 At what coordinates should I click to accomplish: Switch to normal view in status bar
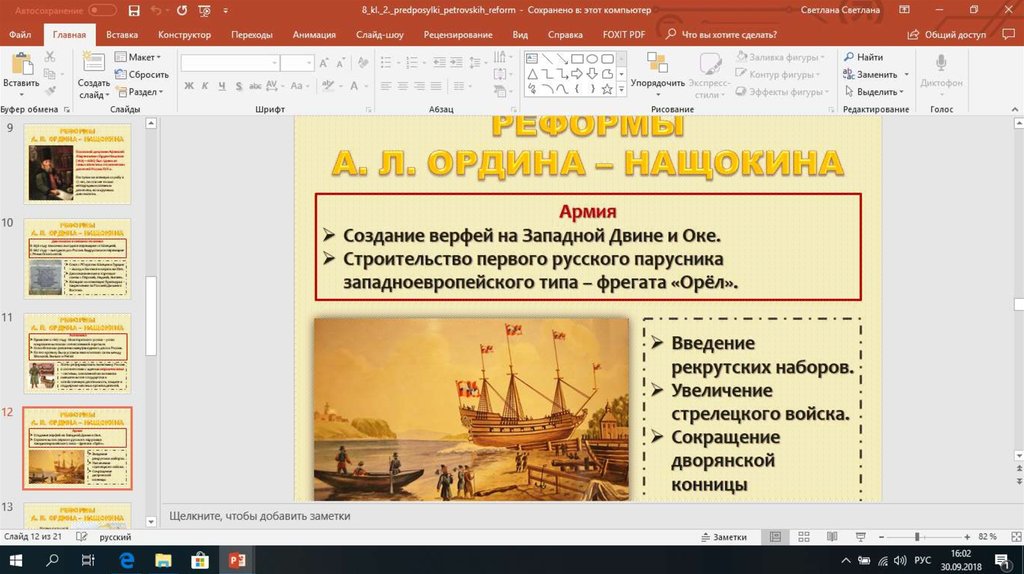(775, 537)
